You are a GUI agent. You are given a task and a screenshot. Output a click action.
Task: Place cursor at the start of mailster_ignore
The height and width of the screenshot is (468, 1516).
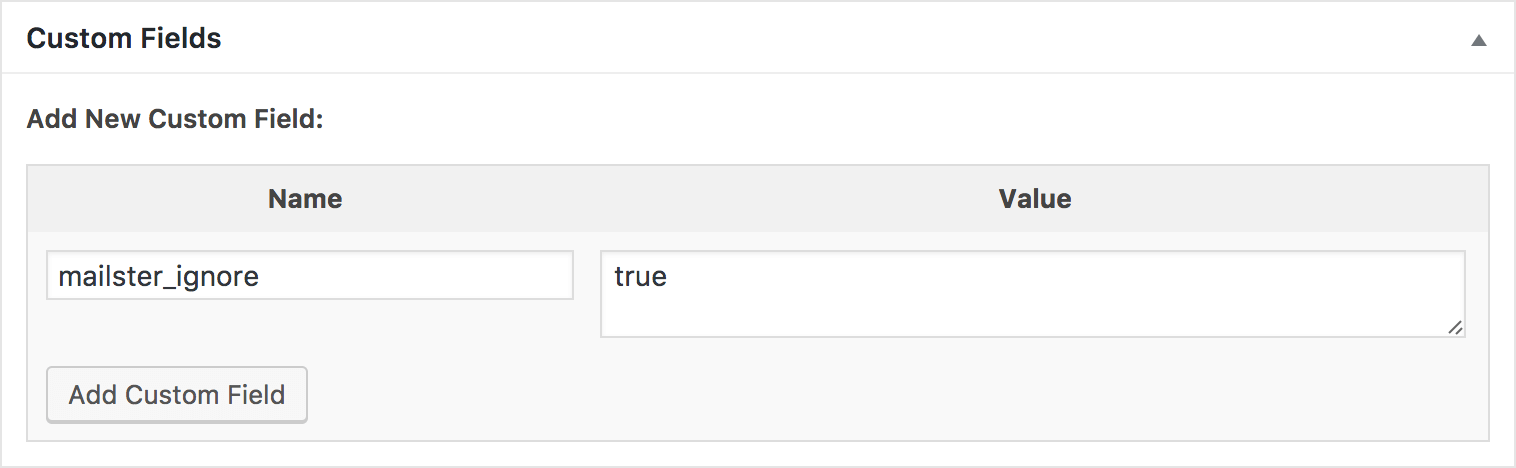click(59, 276)
